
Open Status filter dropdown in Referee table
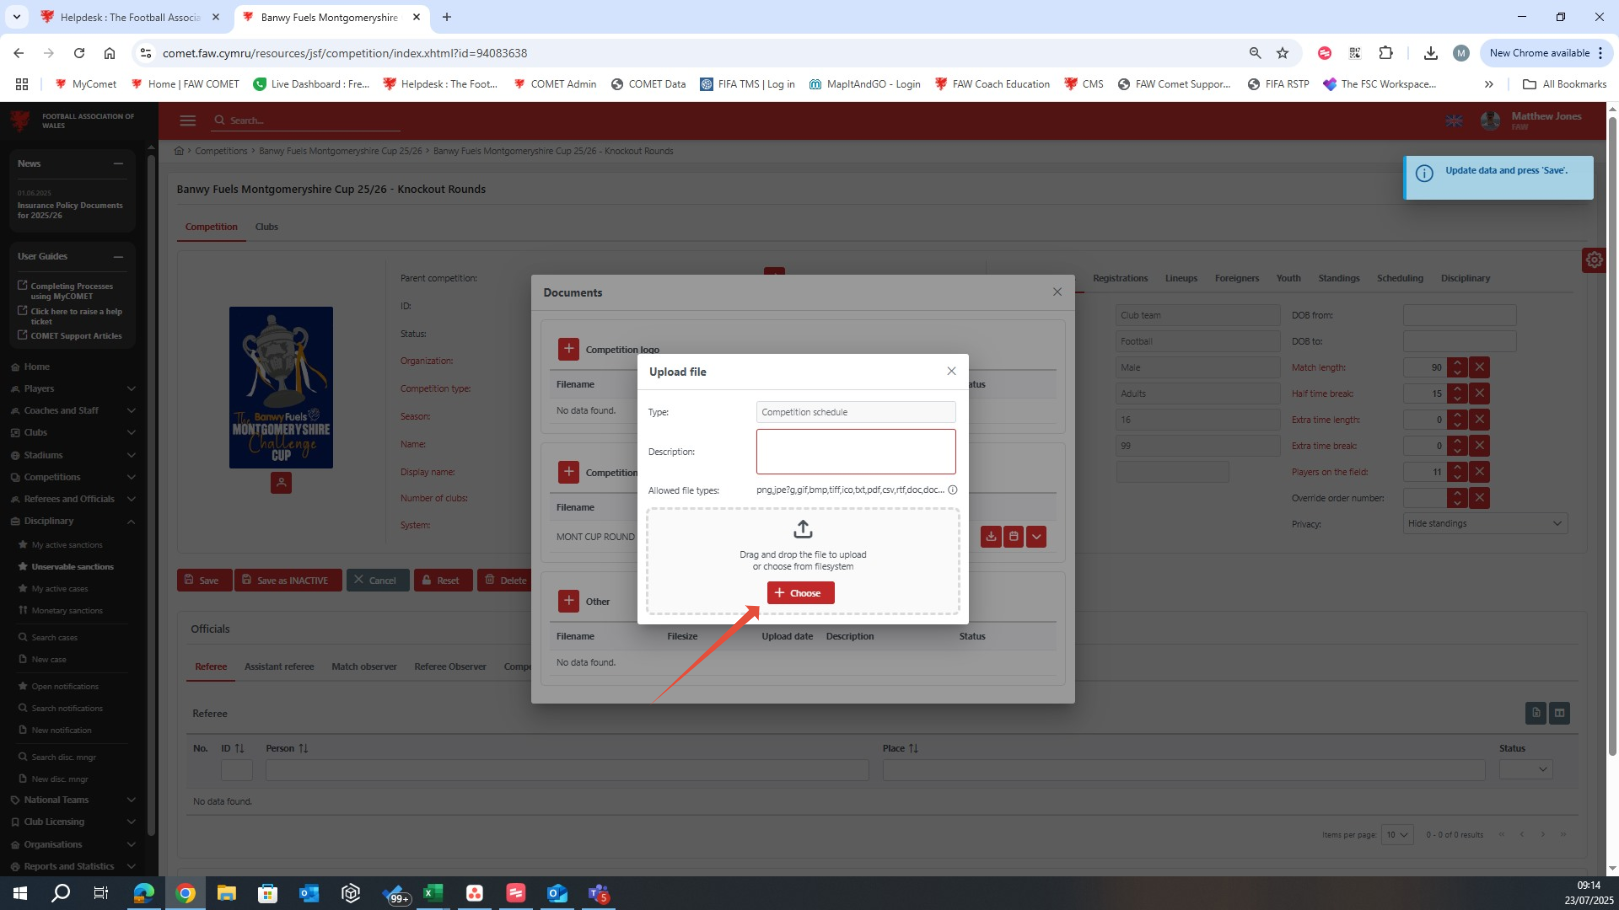click(1525, 769)
